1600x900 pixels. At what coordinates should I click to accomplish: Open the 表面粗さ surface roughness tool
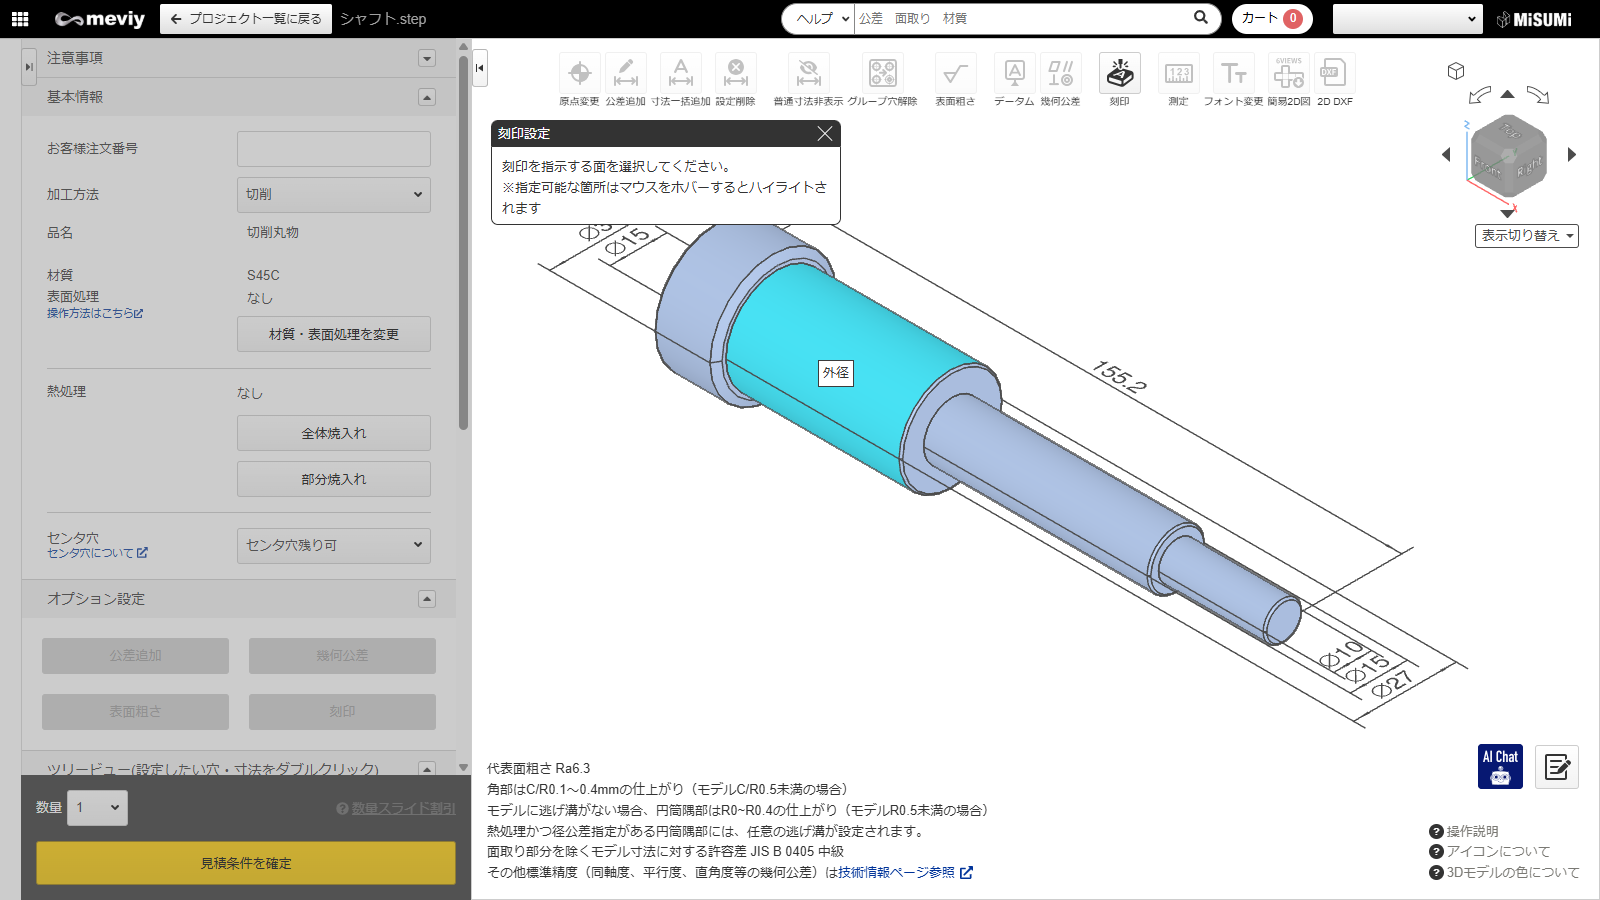[x=955, y=74]
